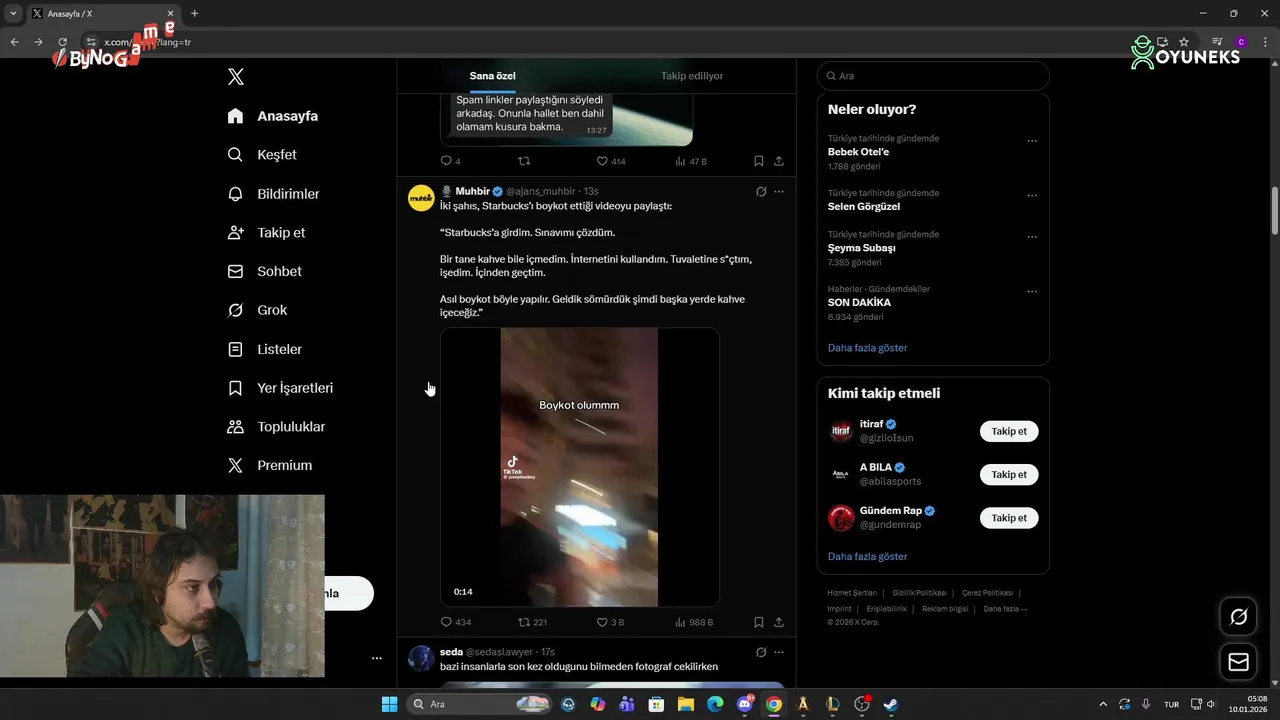Open floating Grok button

coord(1238,617)
